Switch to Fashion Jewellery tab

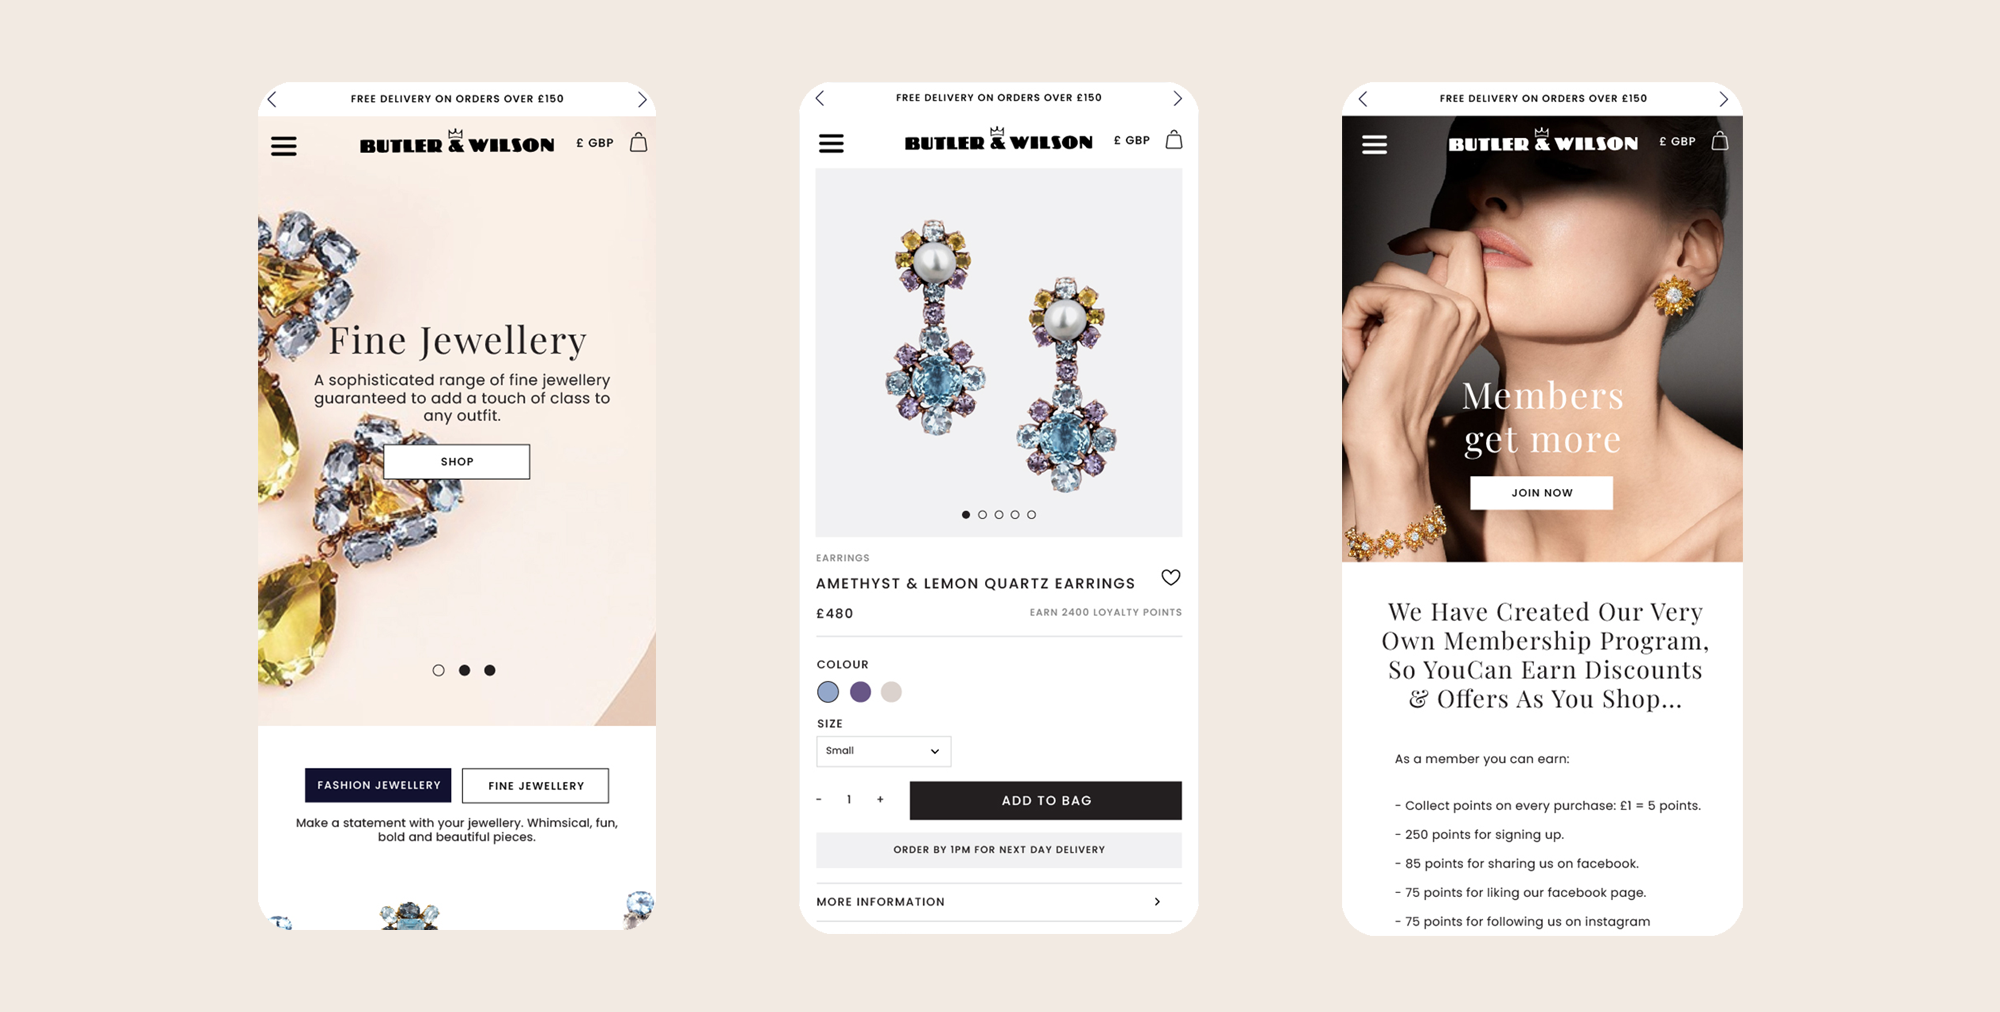point(378,785)
